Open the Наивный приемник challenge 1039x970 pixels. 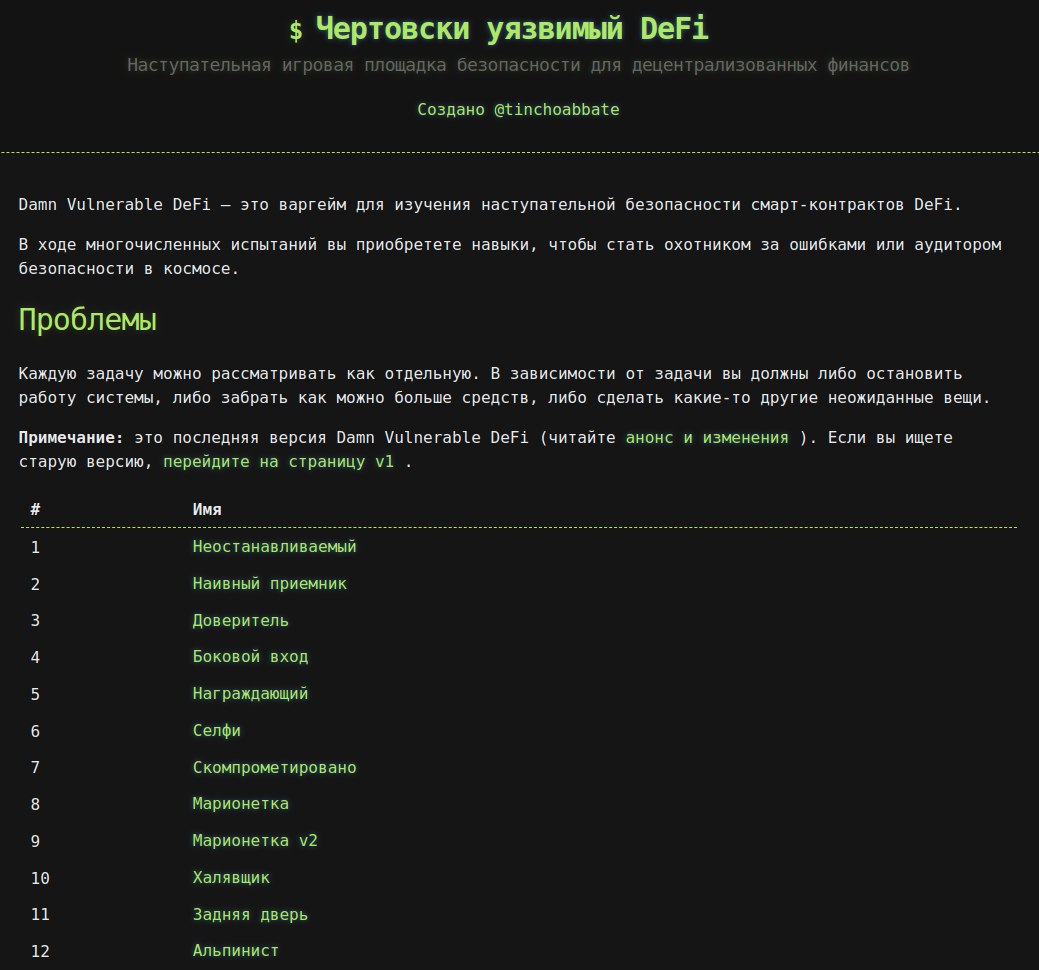(269, 584)
